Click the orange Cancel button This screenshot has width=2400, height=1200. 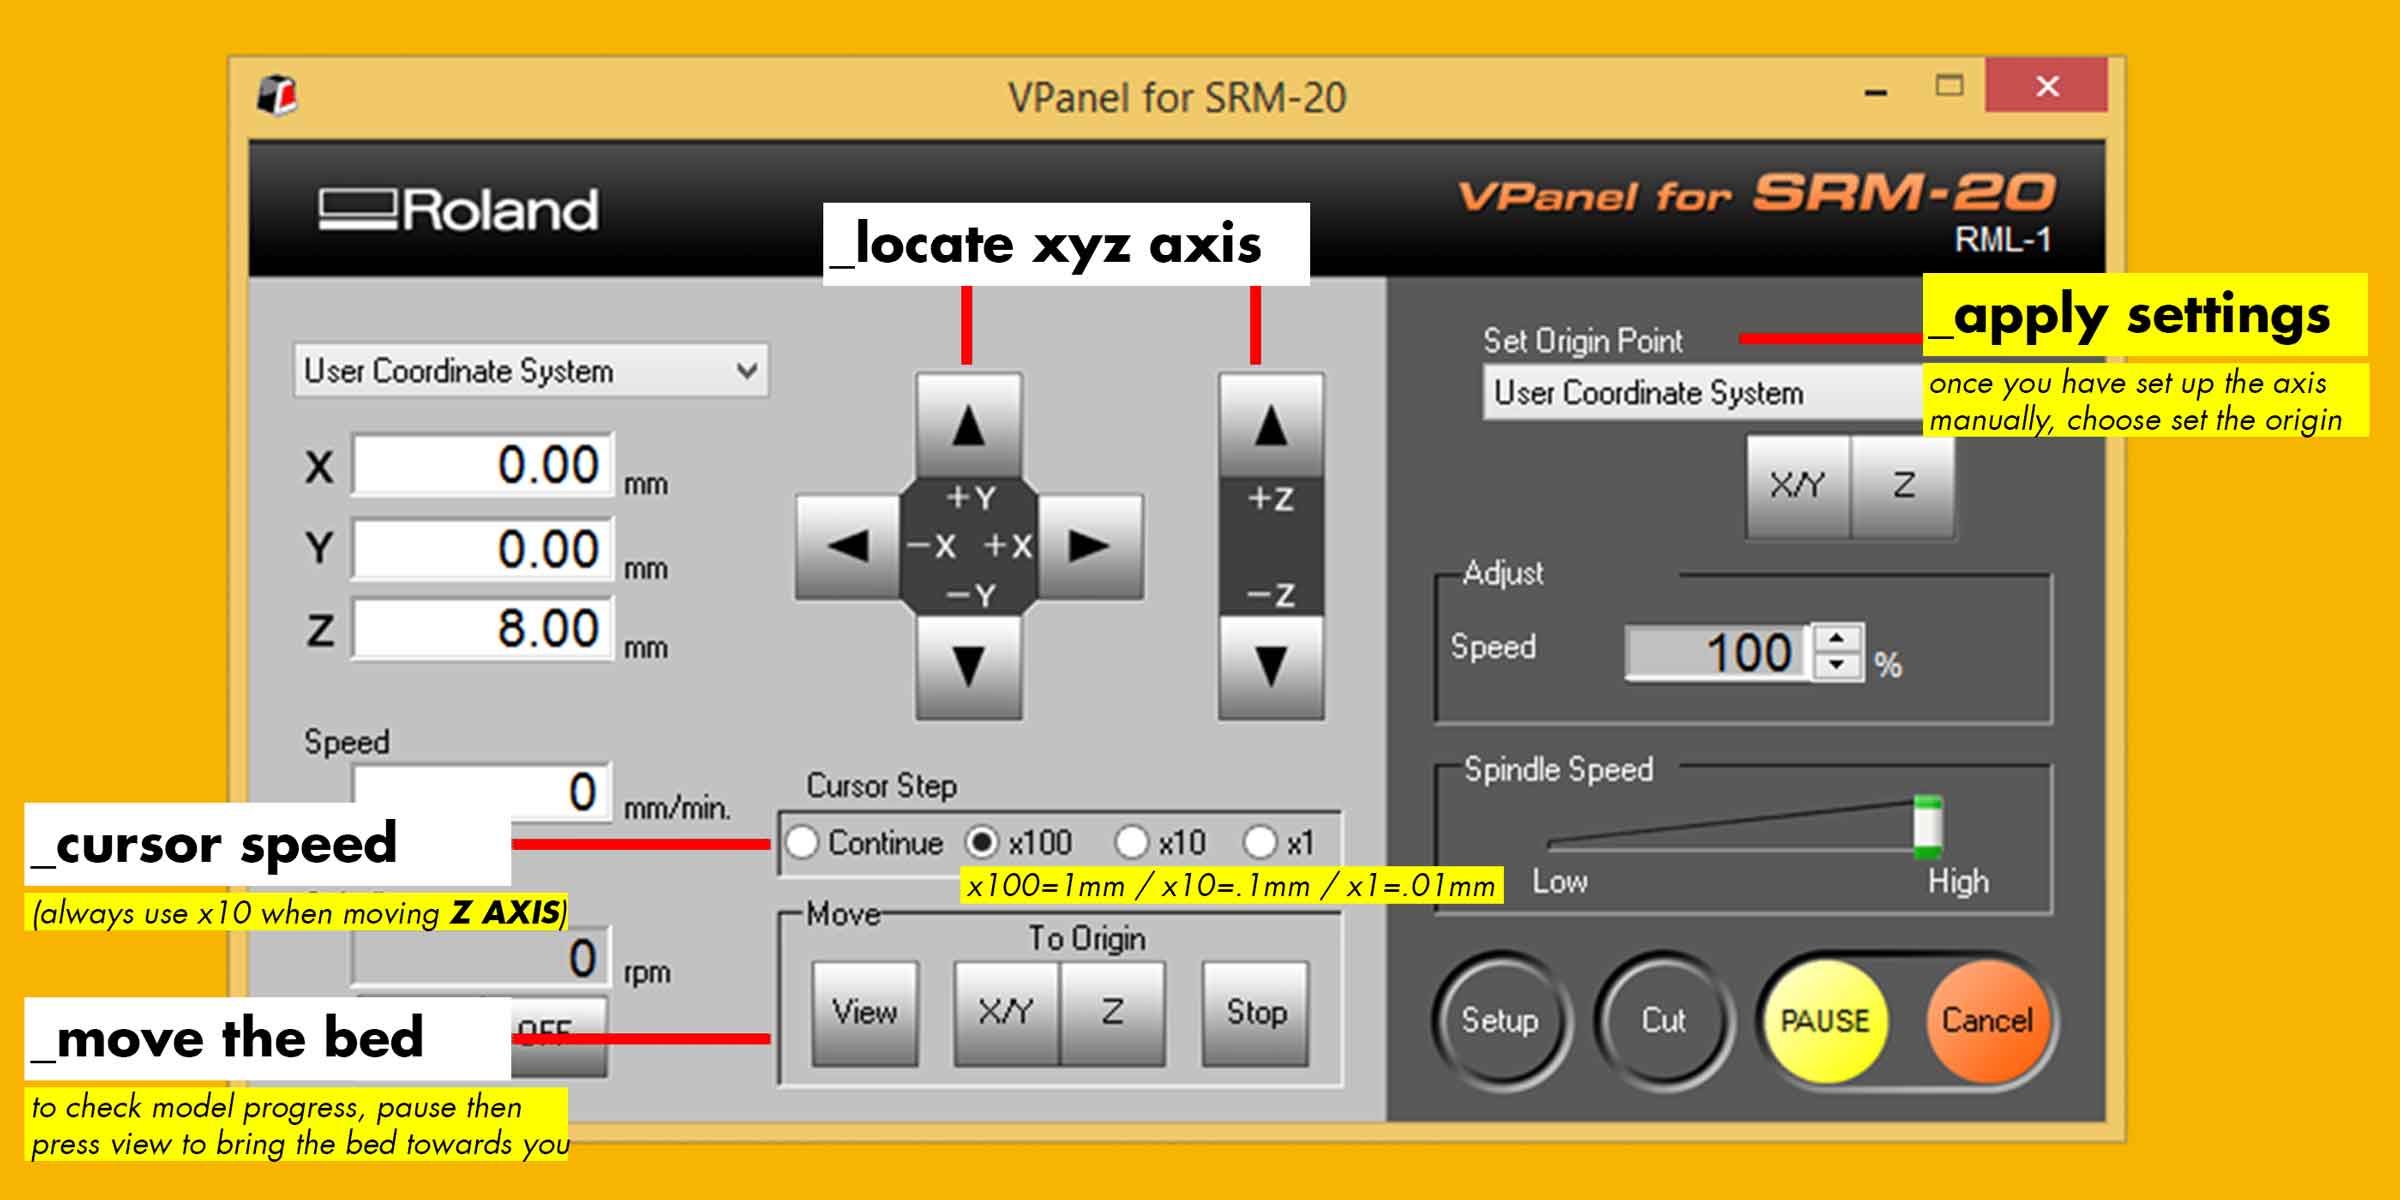(x=1986, y=1020)
